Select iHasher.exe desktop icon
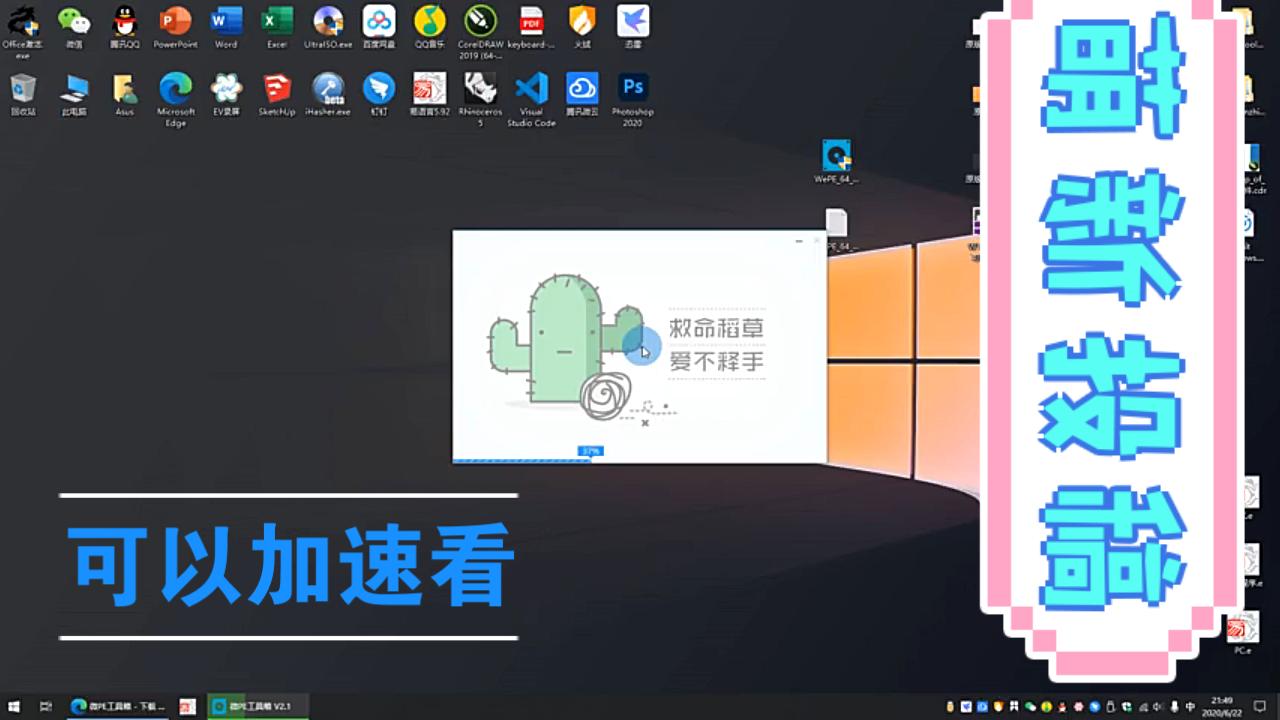 click(328, 95)
